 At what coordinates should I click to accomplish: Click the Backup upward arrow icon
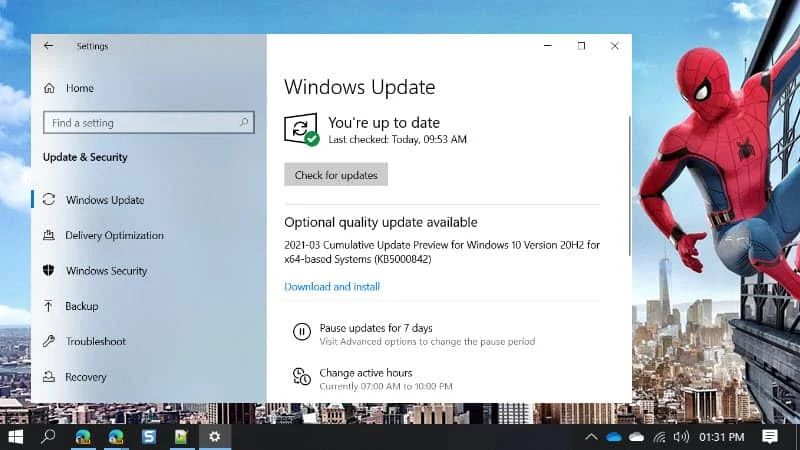tap(48, 306)
